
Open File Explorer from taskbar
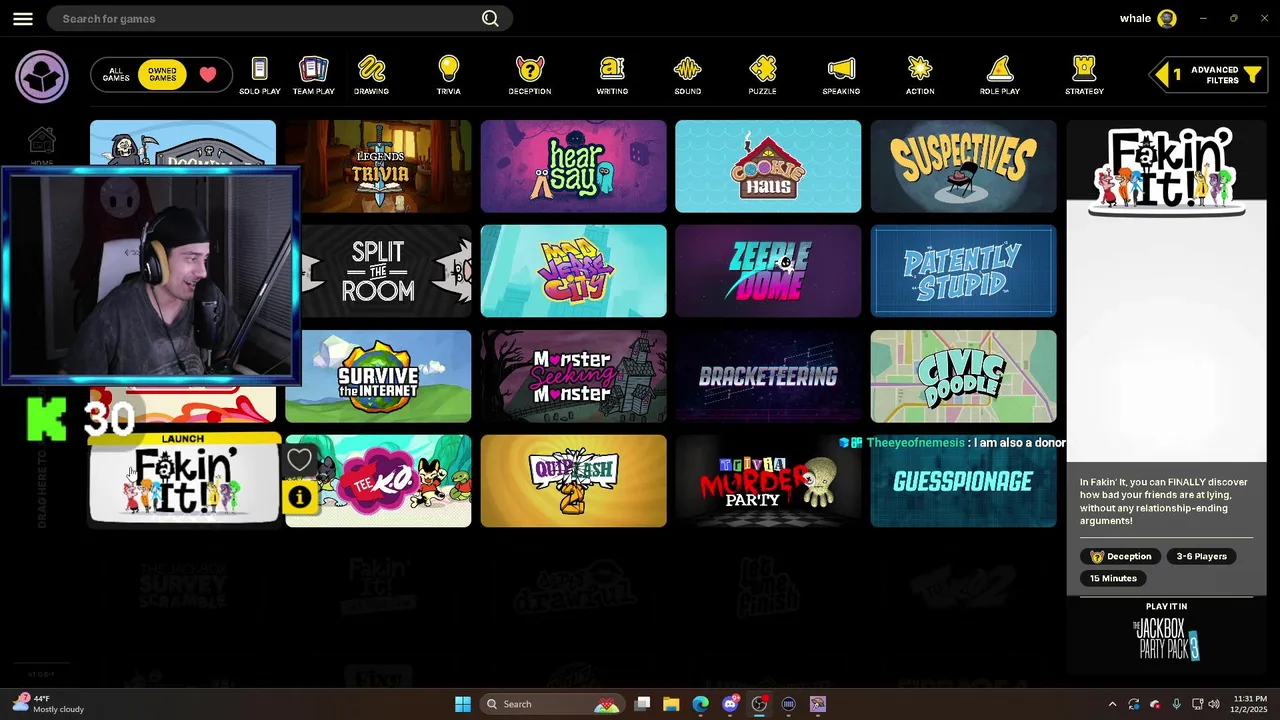click(x=671, y=704)
